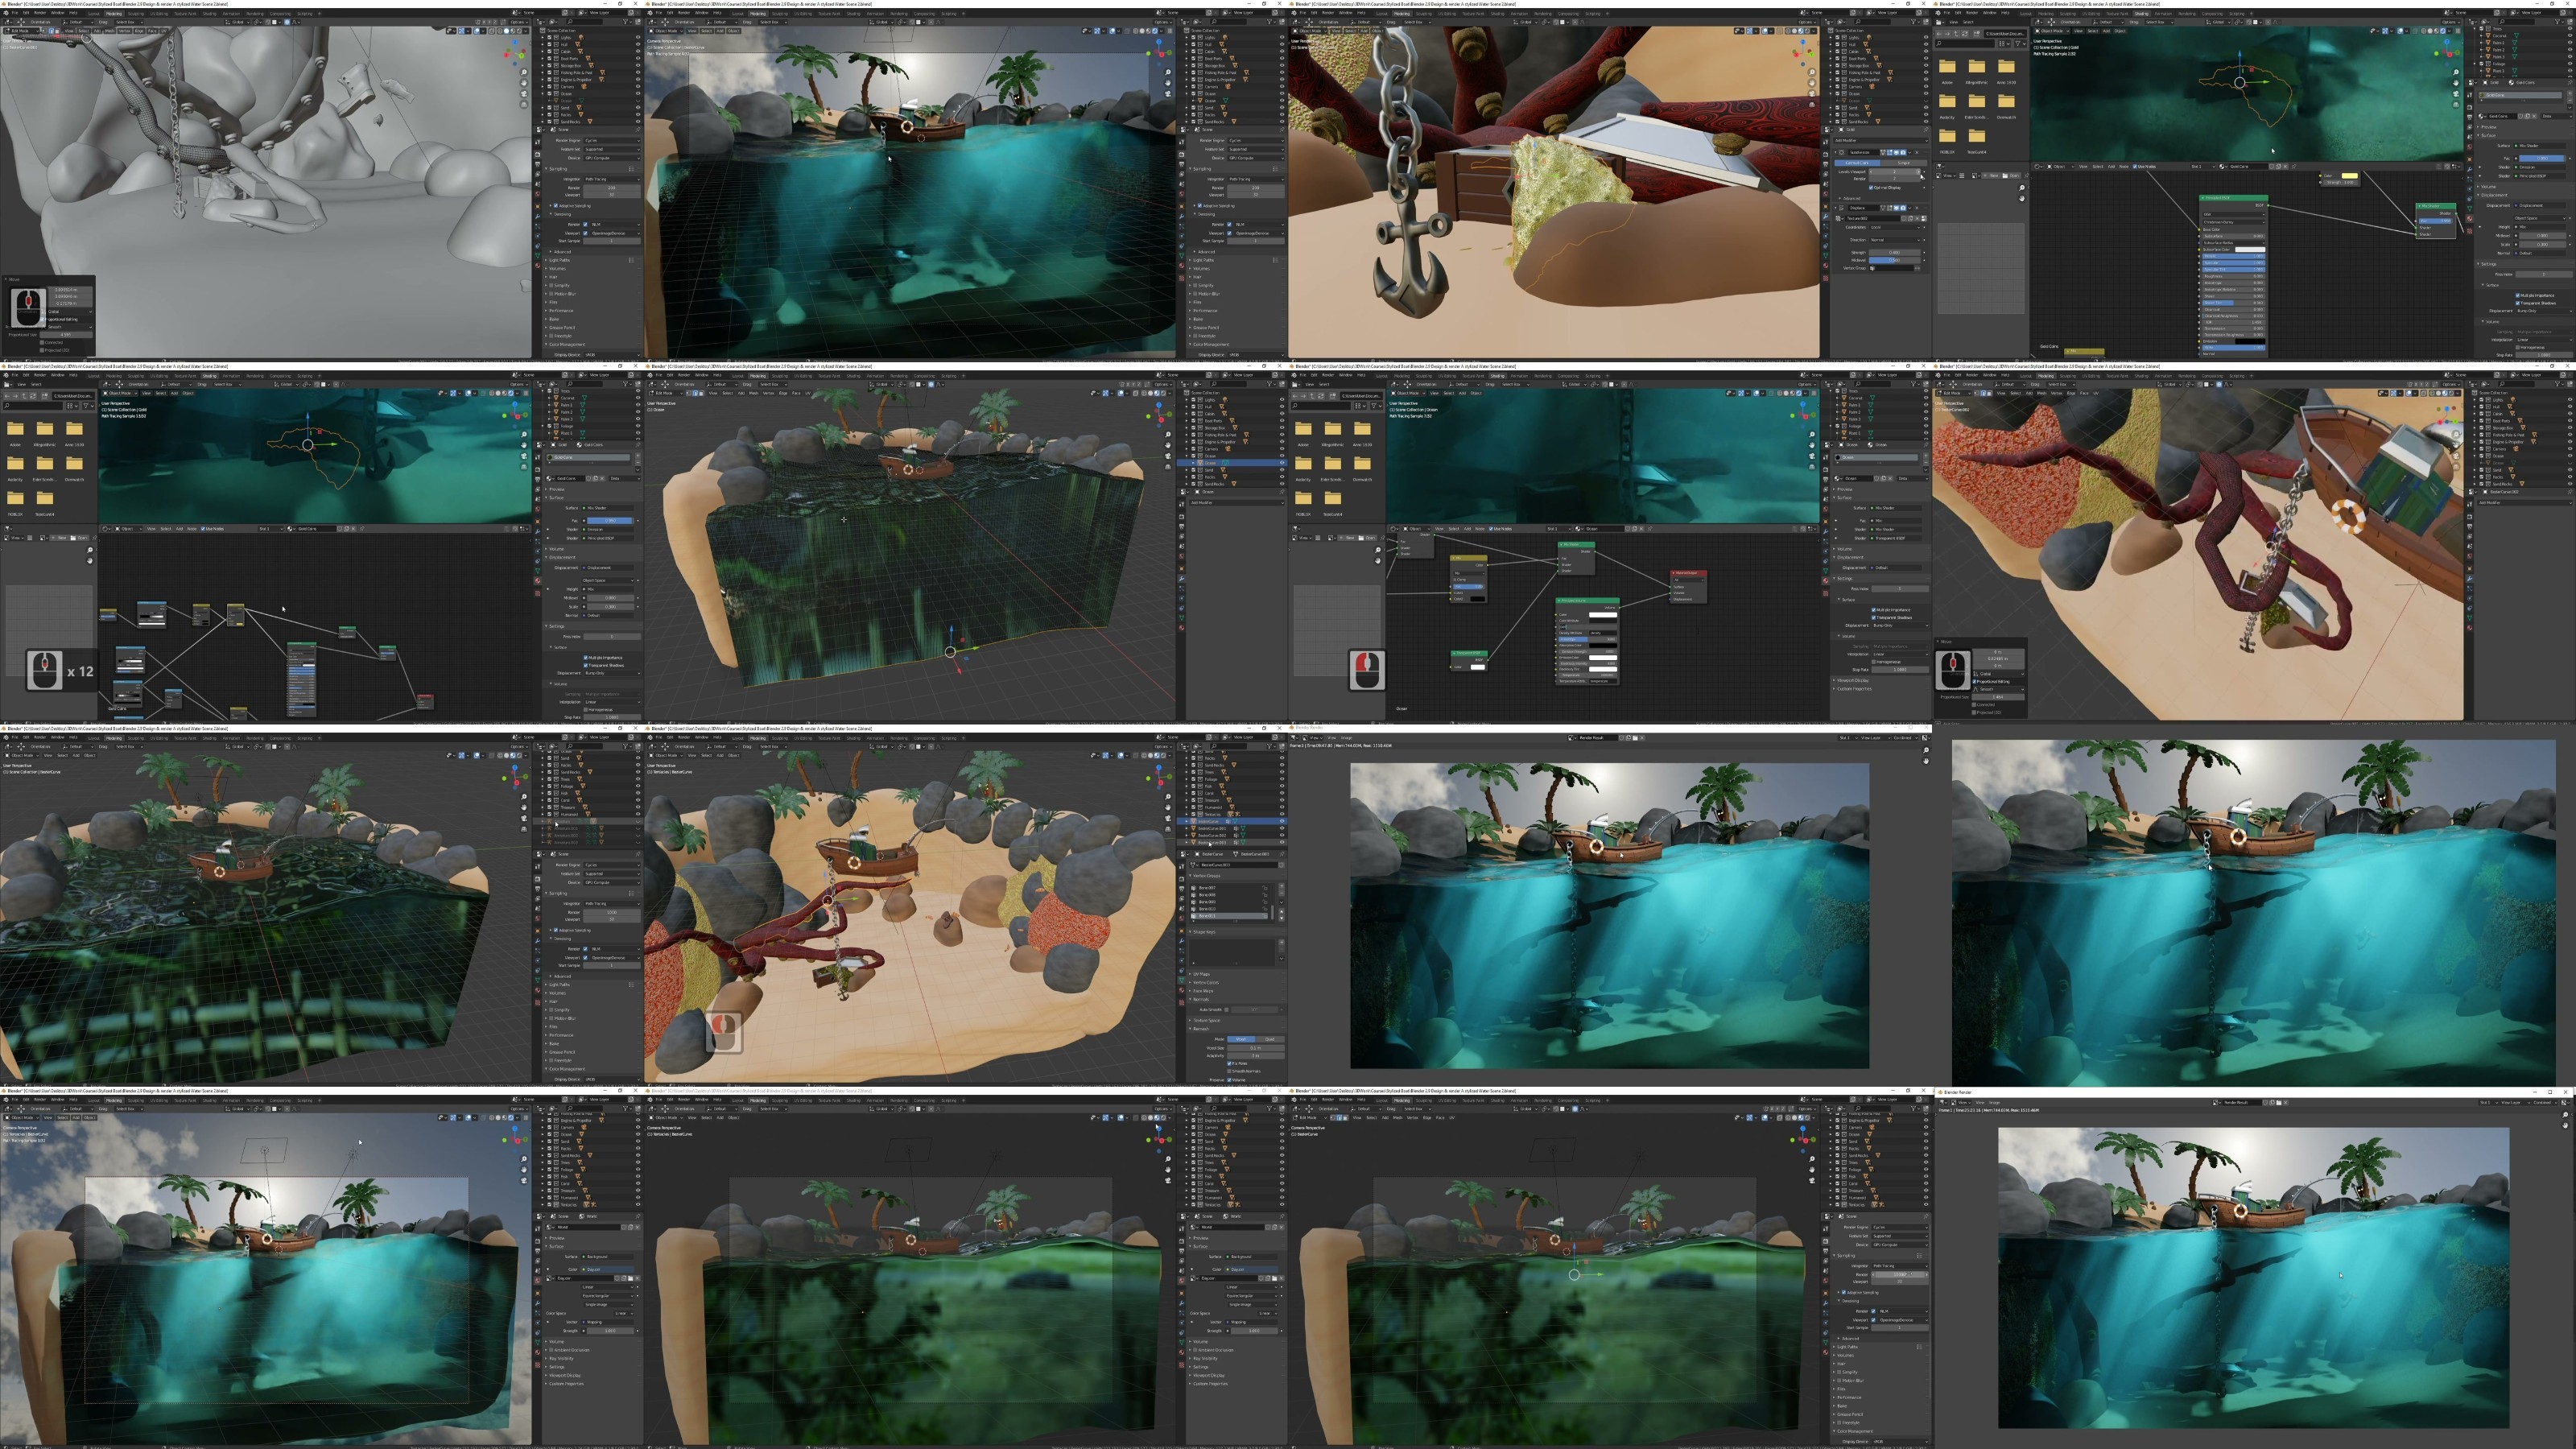Click pan hand icon, top-row second screenshot

[1168, 83]
